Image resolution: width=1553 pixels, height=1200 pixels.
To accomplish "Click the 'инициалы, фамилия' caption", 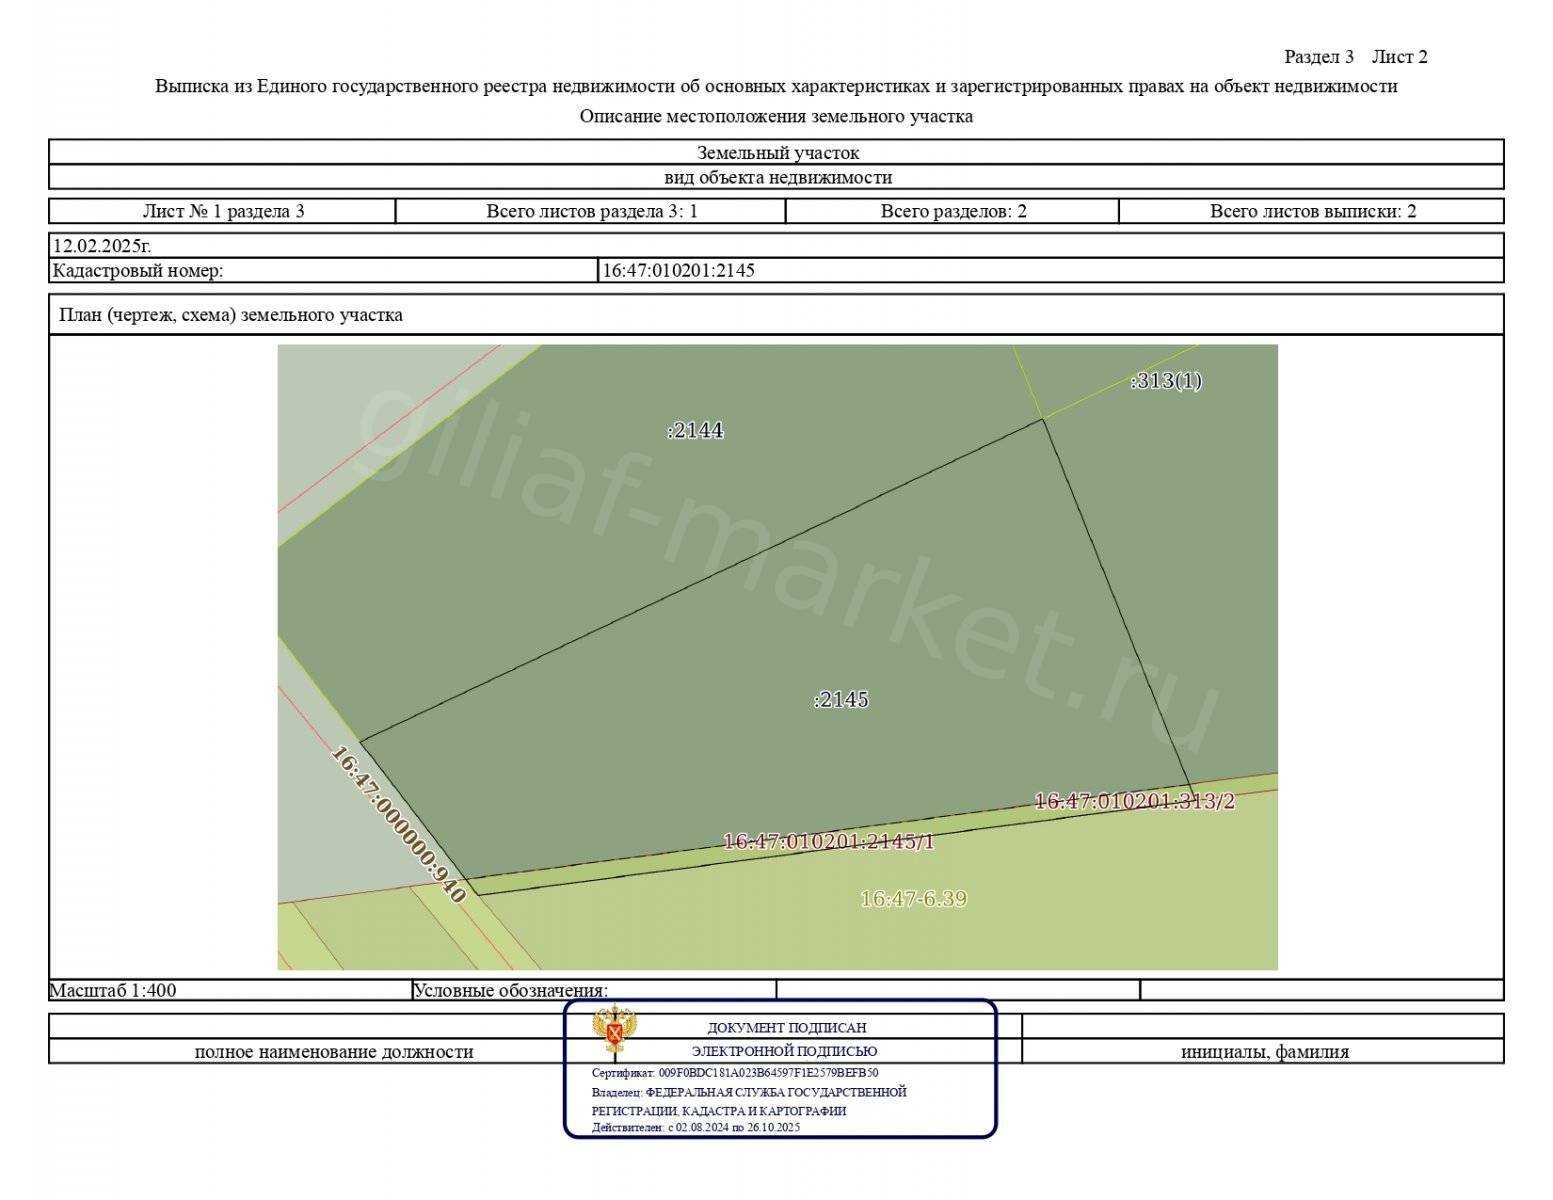I will point(1264,1052).
